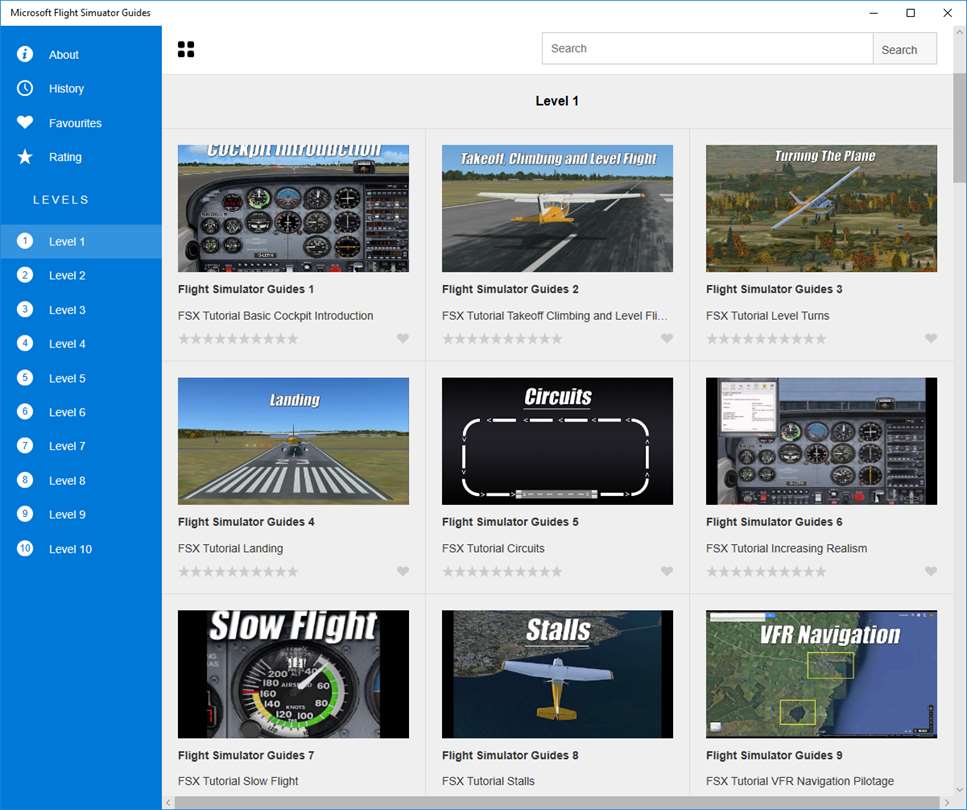Select the Level 10 number badge
Viewport: 967px width, 810px height.
pyautogui.click(x=25, y=548)
